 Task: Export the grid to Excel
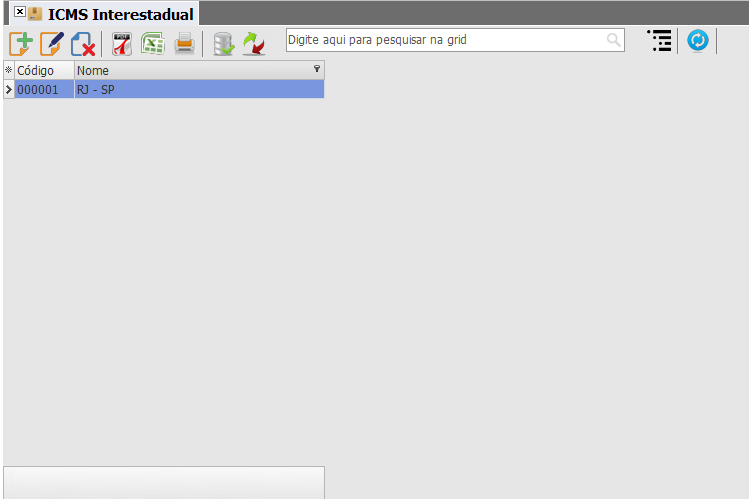coord(153,43)
